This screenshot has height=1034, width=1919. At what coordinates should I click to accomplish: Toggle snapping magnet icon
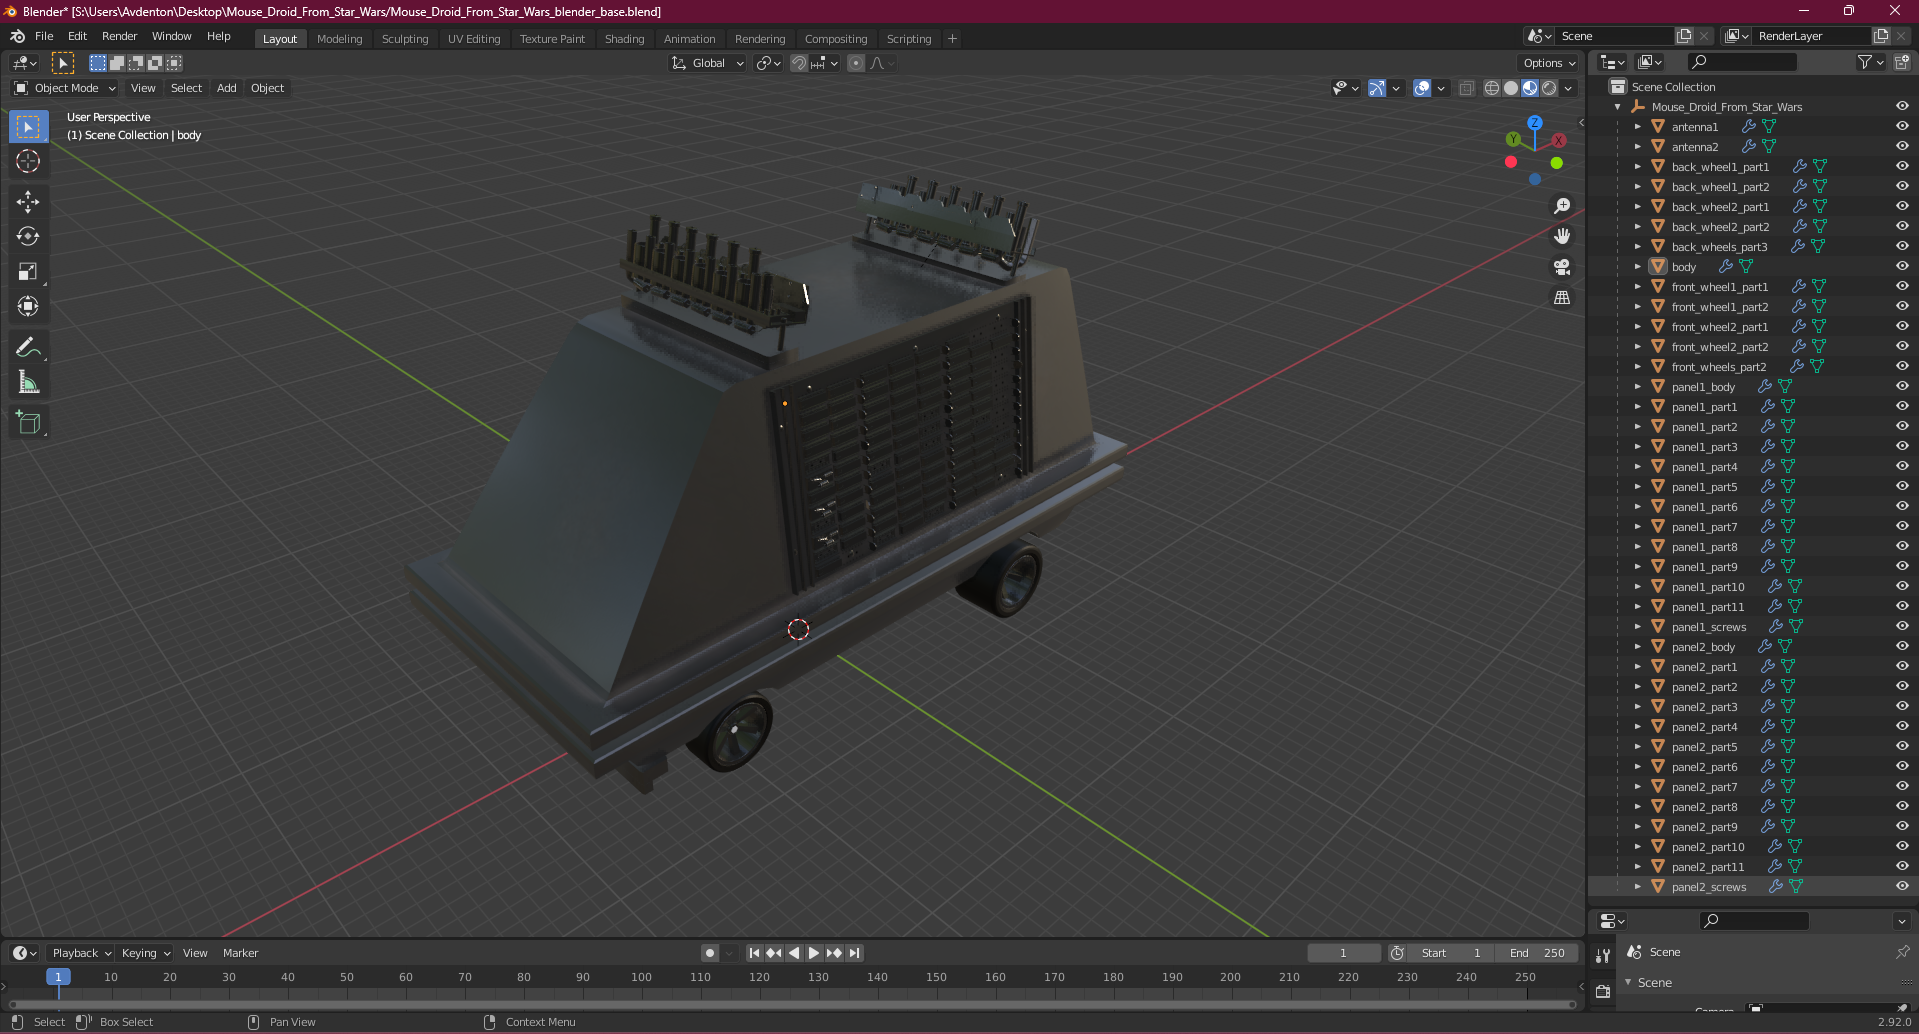[x=799, y=63]
